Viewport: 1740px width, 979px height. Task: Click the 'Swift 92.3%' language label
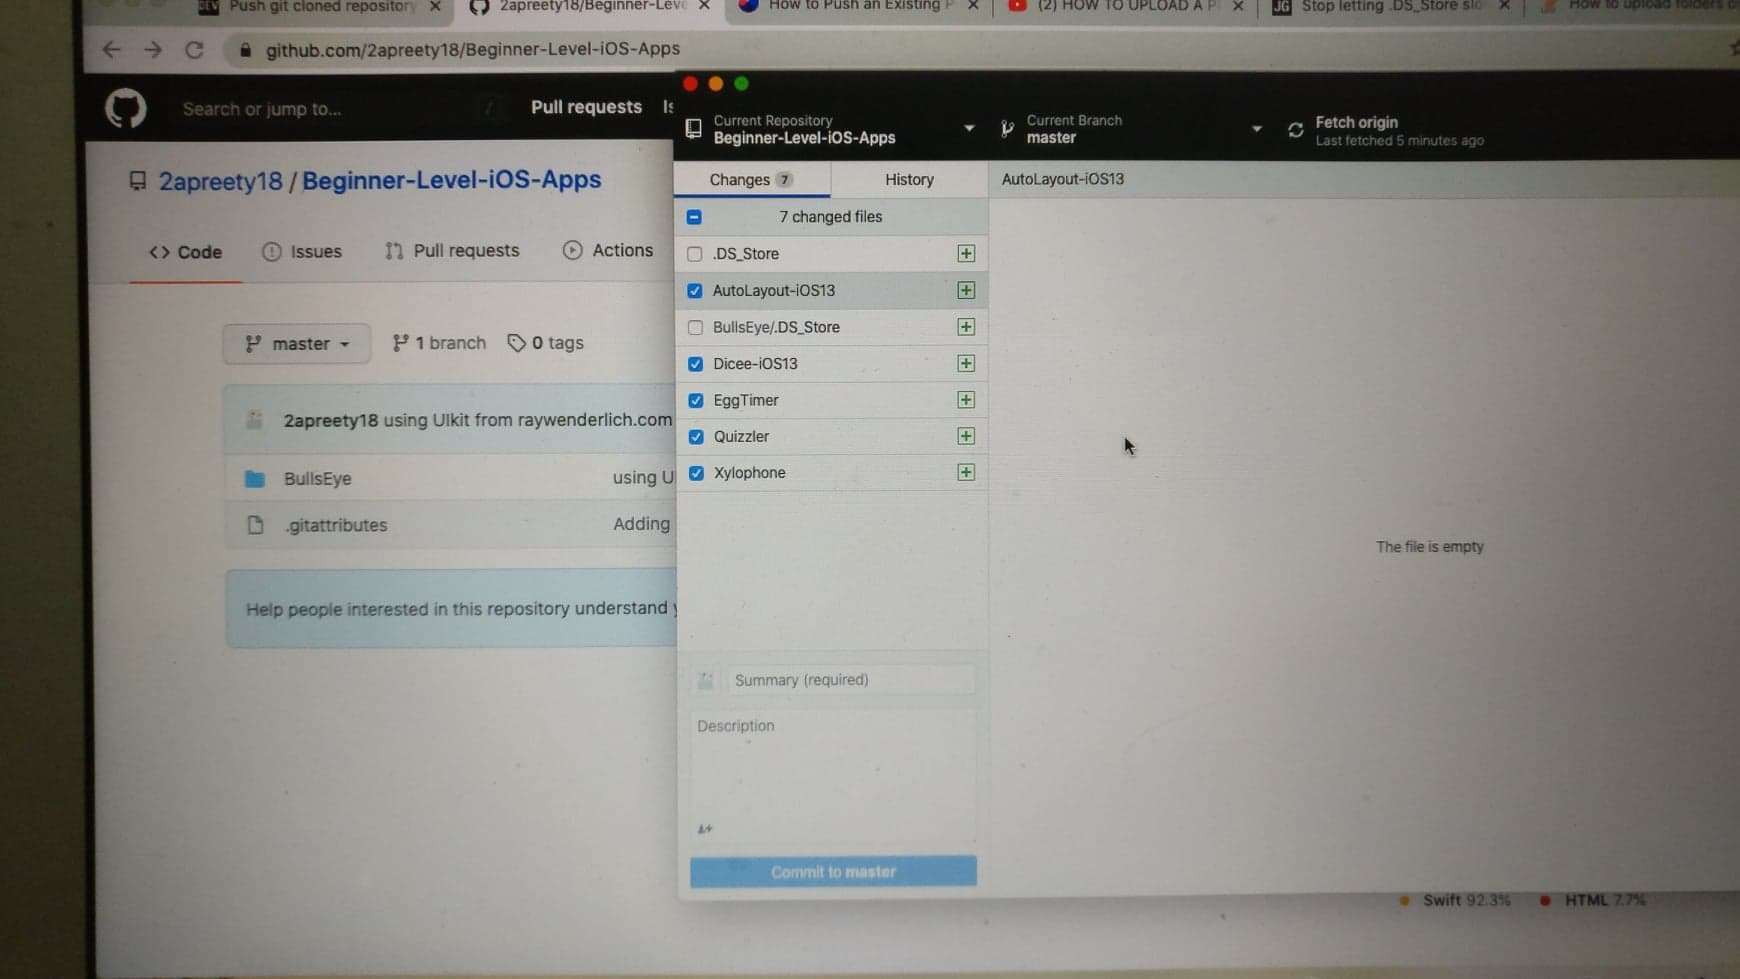tap(1466, 900)
